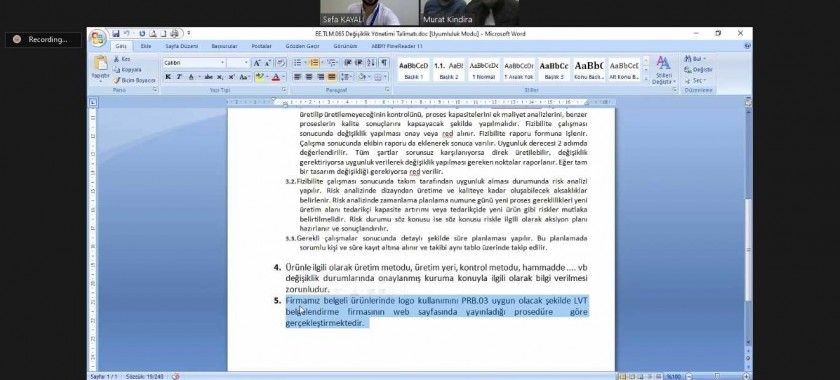Undo last action in quick access toolbar

(x=126, y=34)
